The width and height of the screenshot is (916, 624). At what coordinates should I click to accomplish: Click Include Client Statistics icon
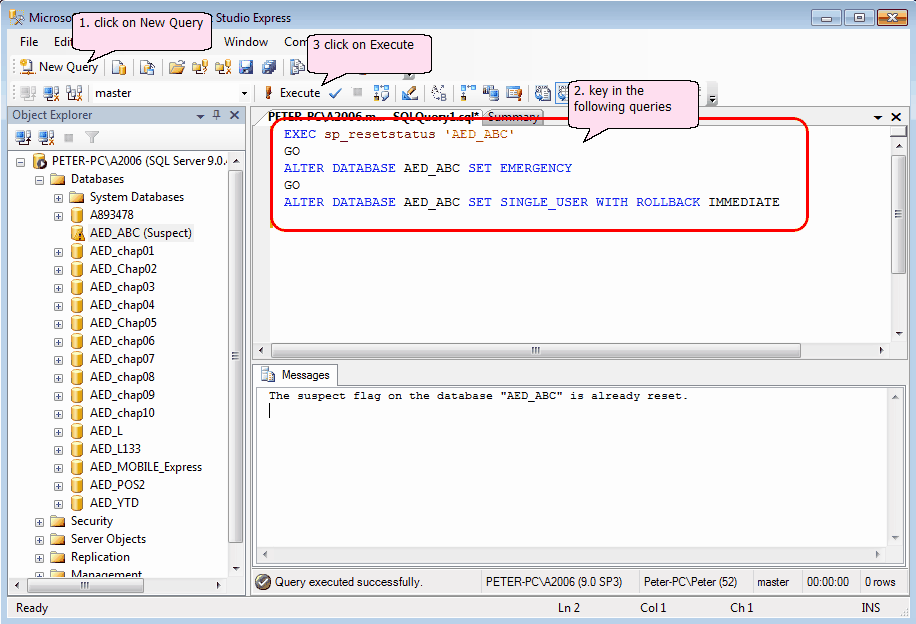coord(491,93)
